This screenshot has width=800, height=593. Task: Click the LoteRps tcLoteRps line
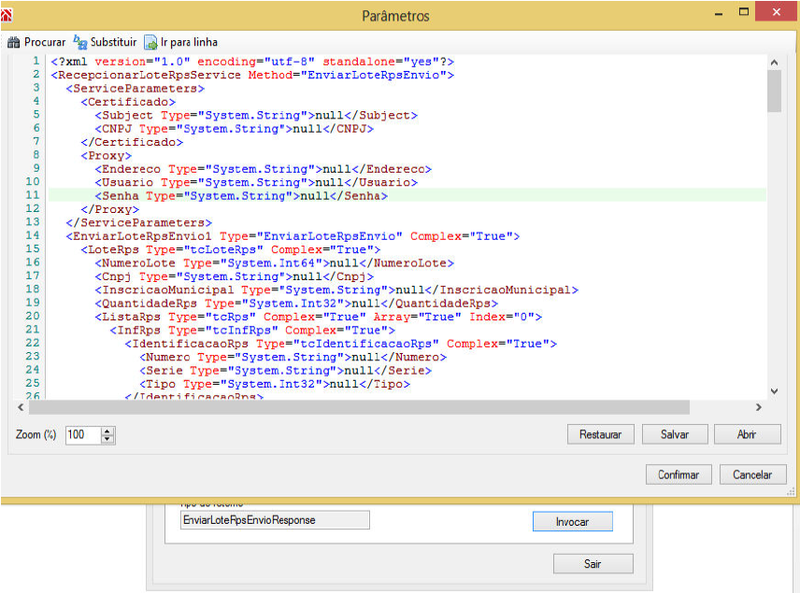pyautogui.click(x=230, y=250)
